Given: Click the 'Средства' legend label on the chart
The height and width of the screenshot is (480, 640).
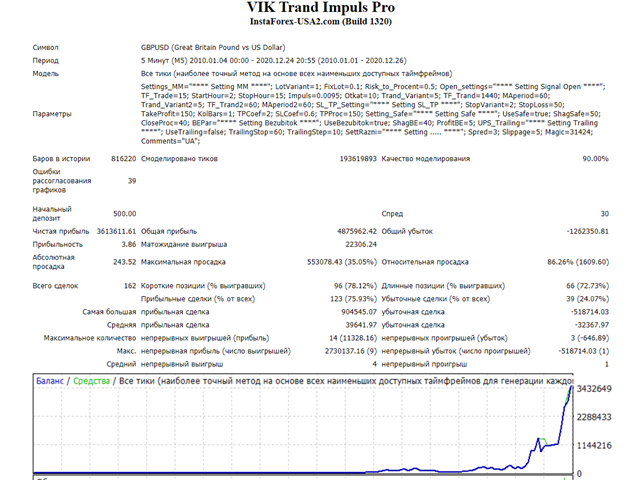Looking at the screenshot, I should [x=91, y=381].
